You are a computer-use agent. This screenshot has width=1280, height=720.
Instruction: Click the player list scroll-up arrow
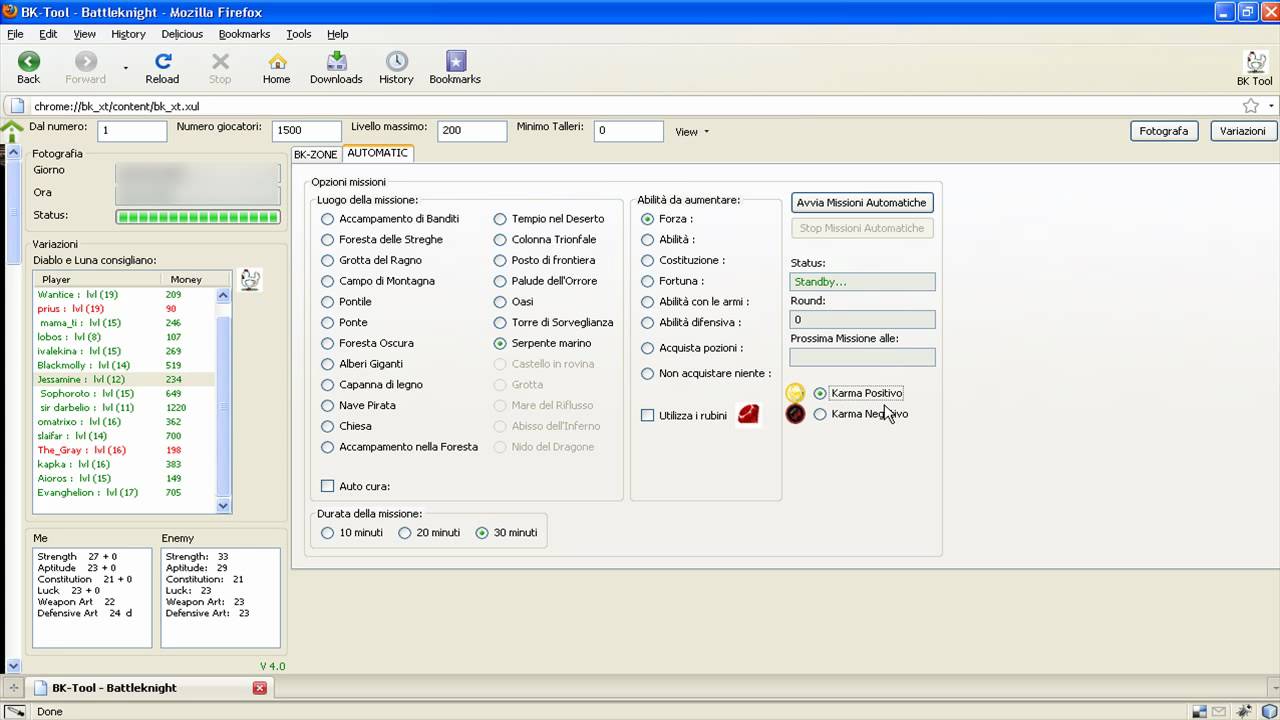223,295
